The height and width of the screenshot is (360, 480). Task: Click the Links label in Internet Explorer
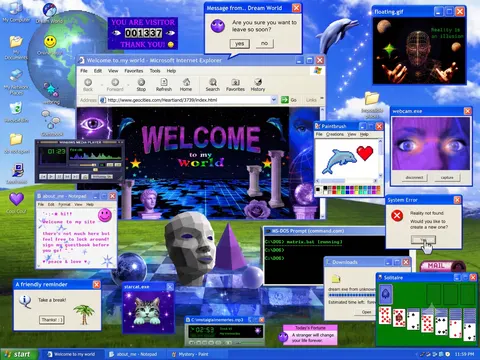(x=311, y=100)
